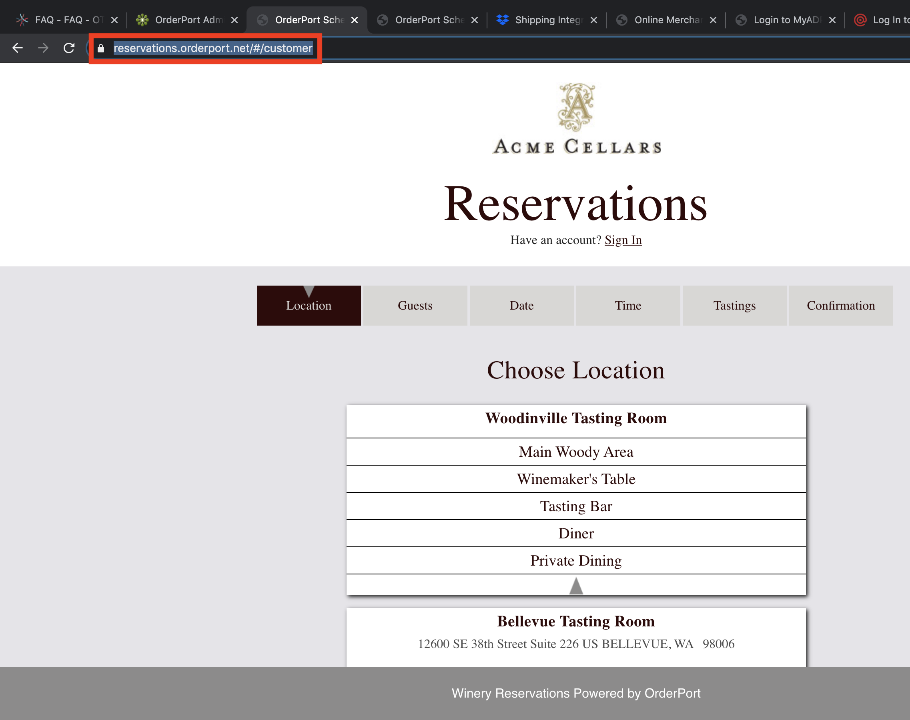Switch to the Log In browser tab
This screenshot has width=910, height=720.
click(881, 20)
